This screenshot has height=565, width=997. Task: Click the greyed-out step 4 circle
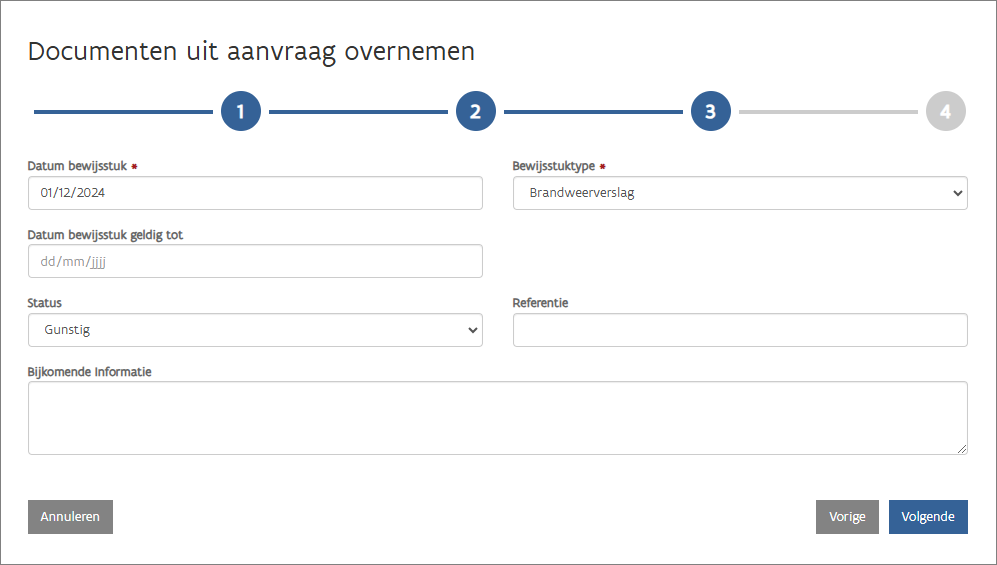(x=945, y=111)
